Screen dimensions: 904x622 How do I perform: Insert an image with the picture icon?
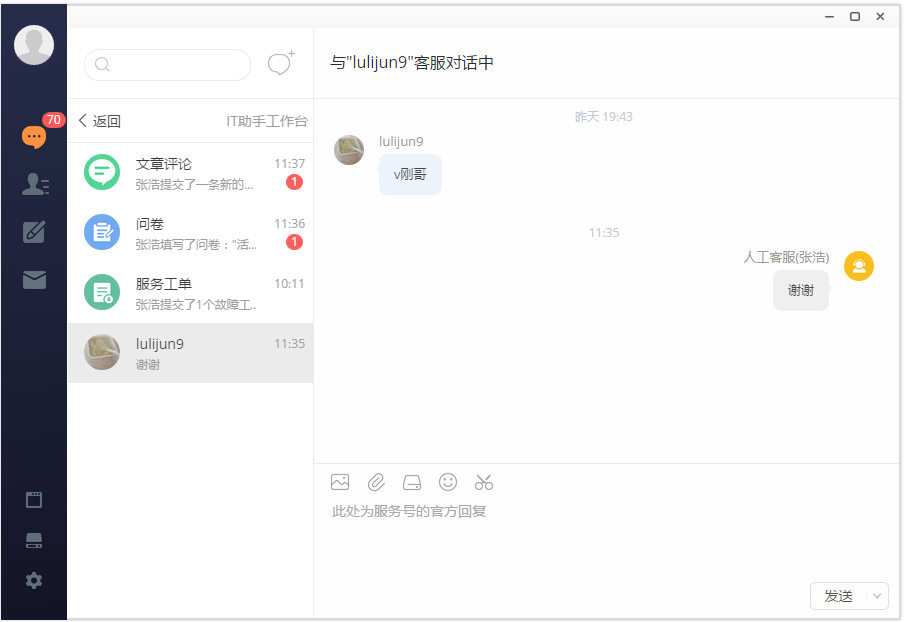pyautogui.click(x=340, y=482)
